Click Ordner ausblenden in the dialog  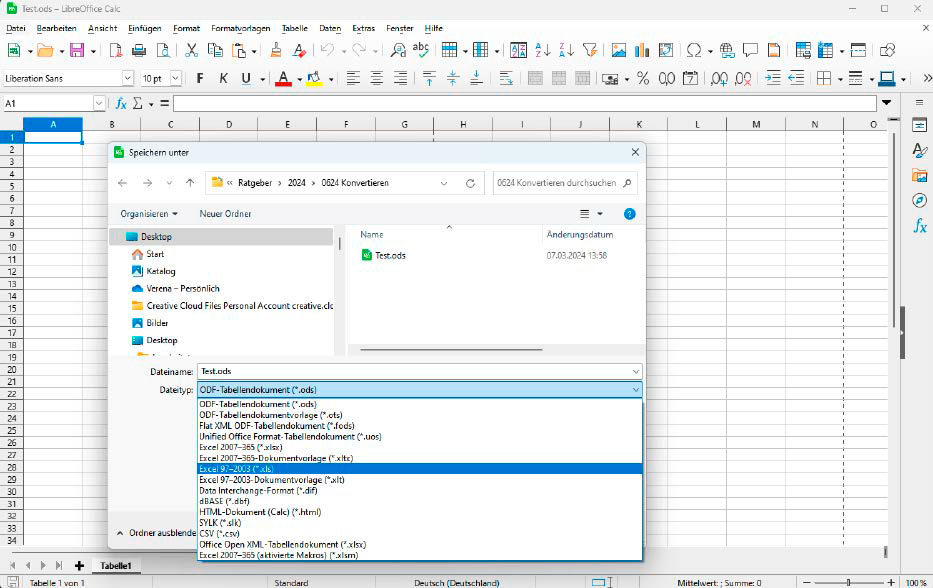(x=159, y=533)
